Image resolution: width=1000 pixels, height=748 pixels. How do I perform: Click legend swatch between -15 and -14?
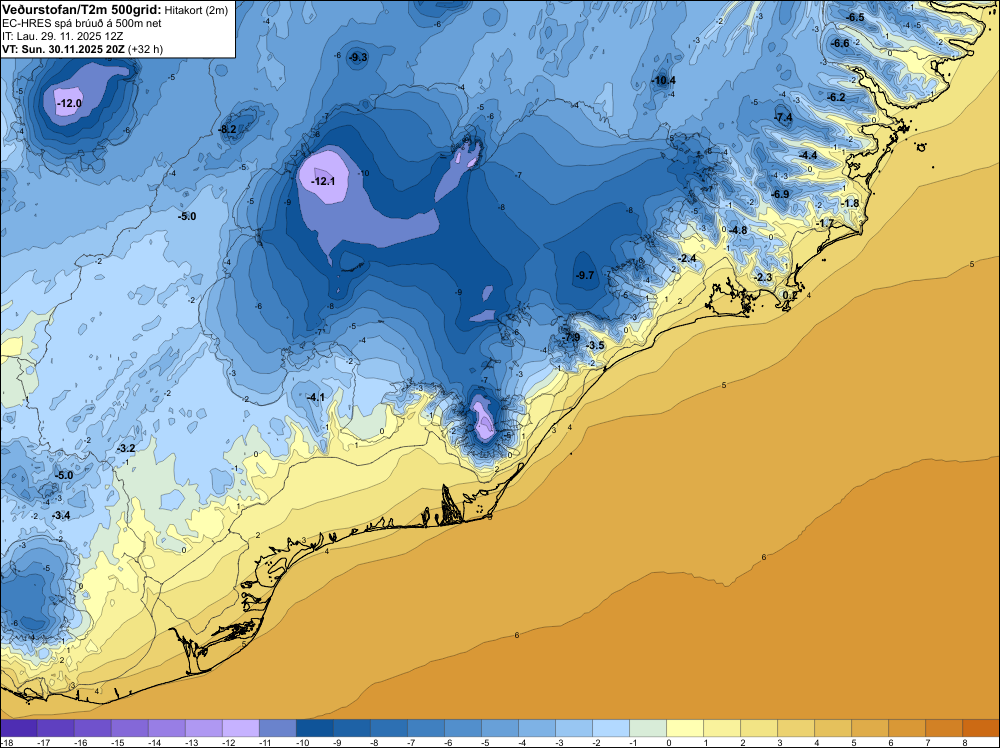129,728
